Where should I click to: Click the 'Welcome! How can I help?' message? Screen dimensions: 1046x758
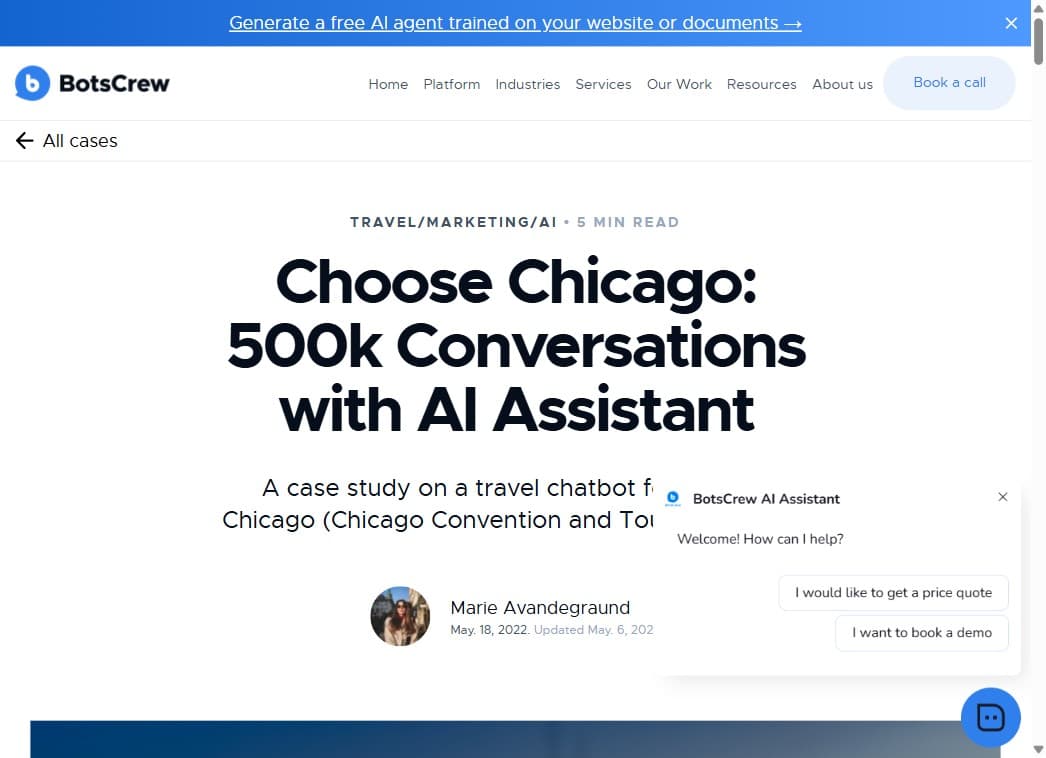(x=760, y=539)
